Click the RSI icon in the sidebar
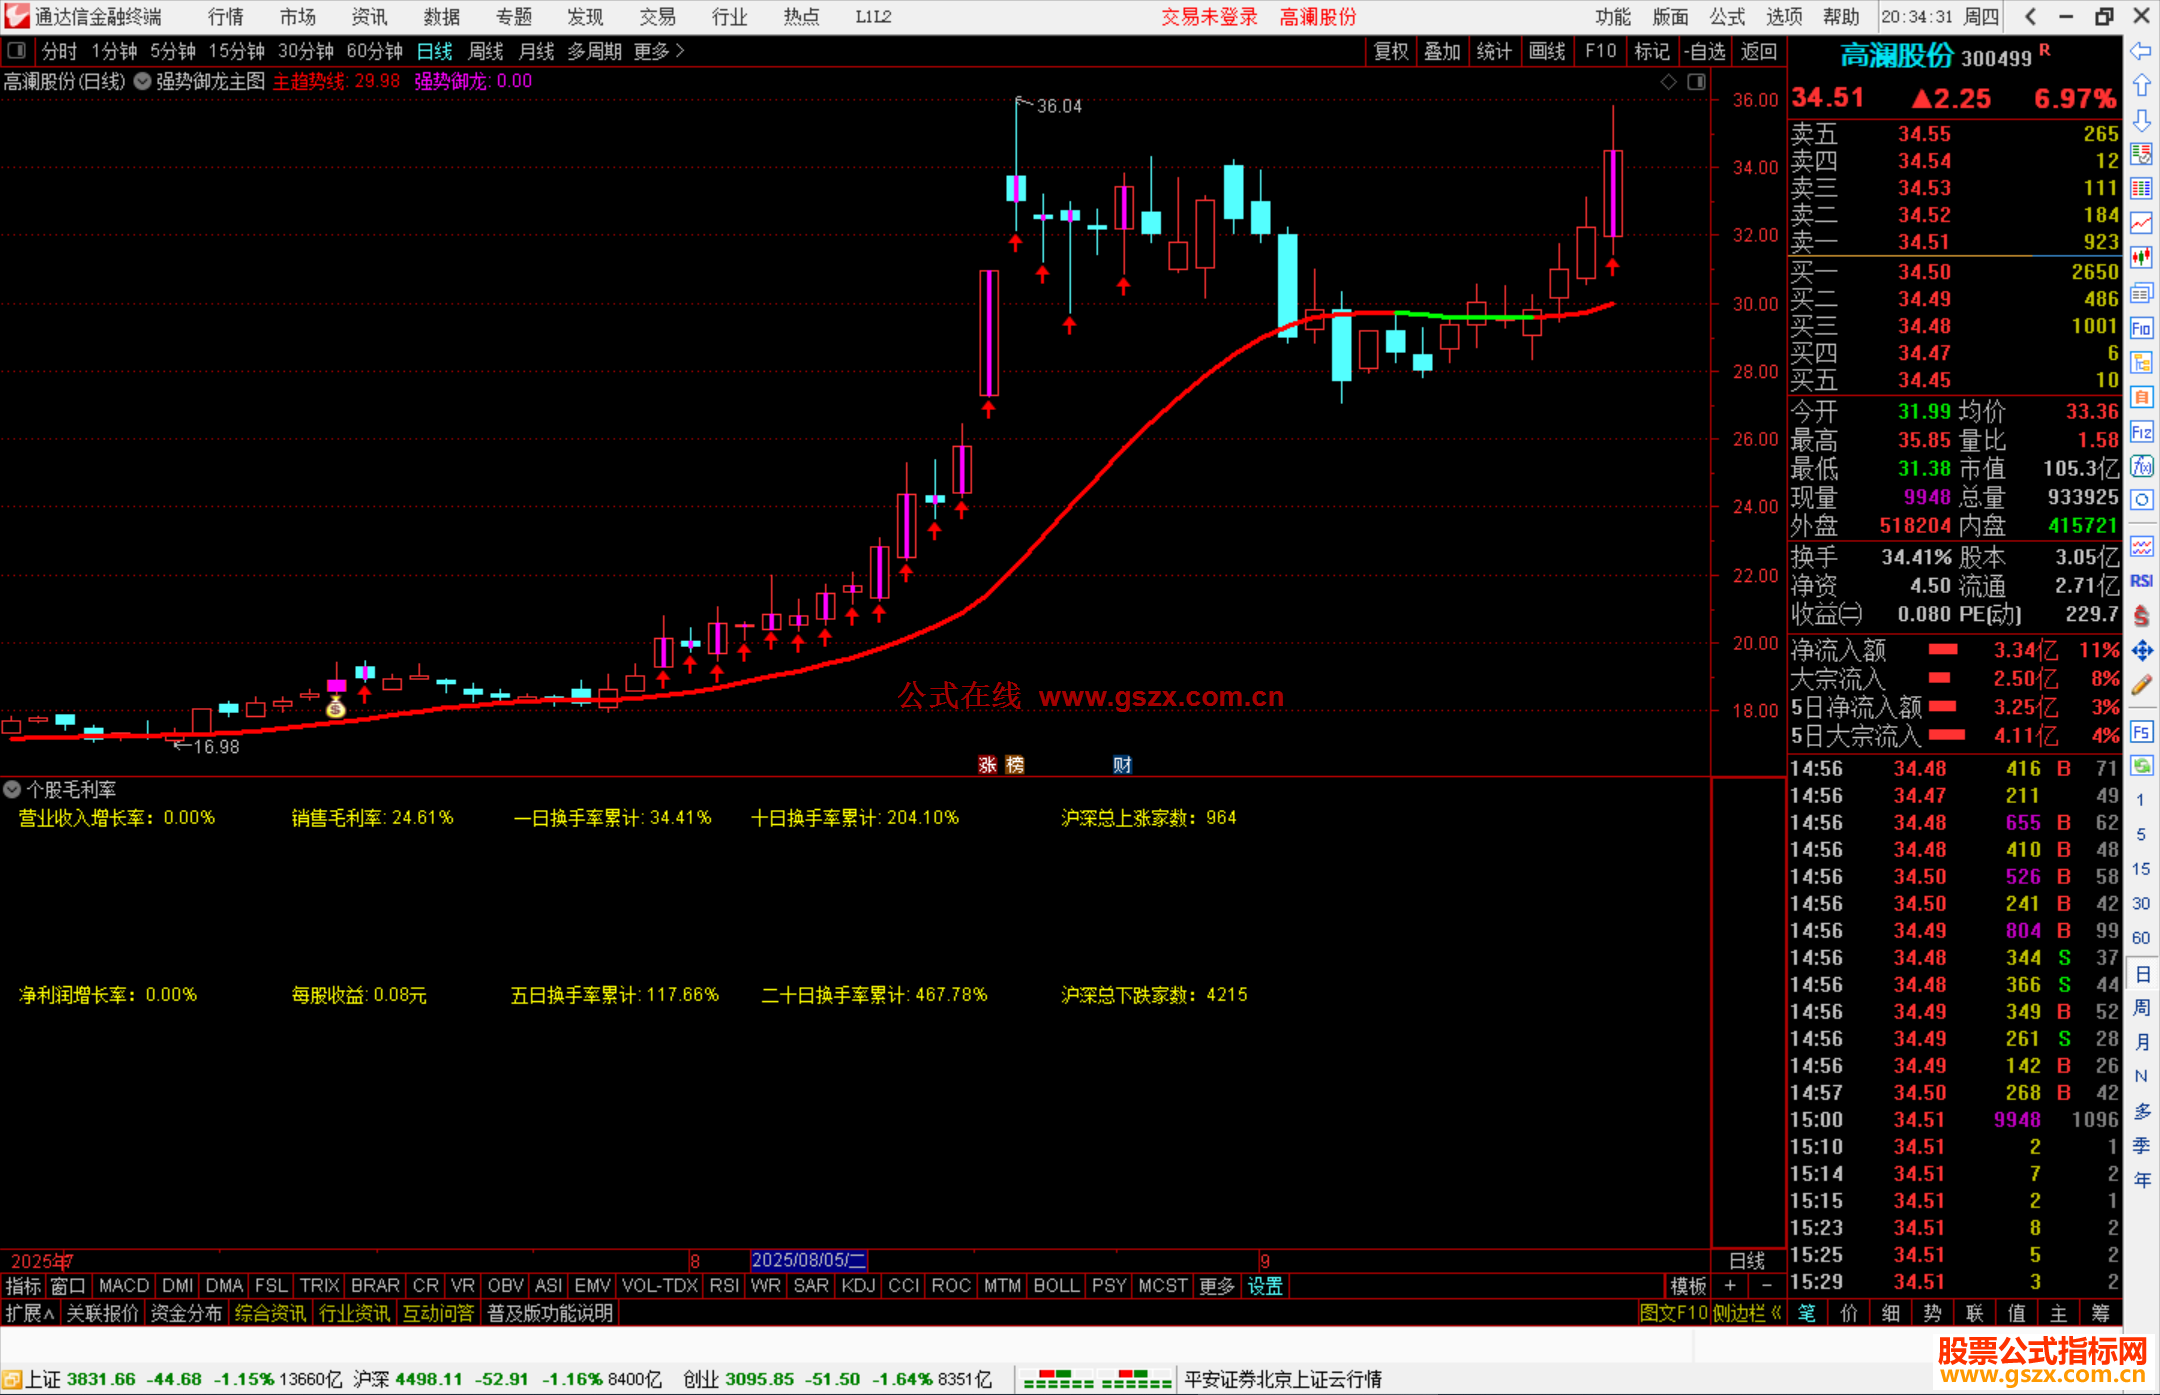 2141,581
